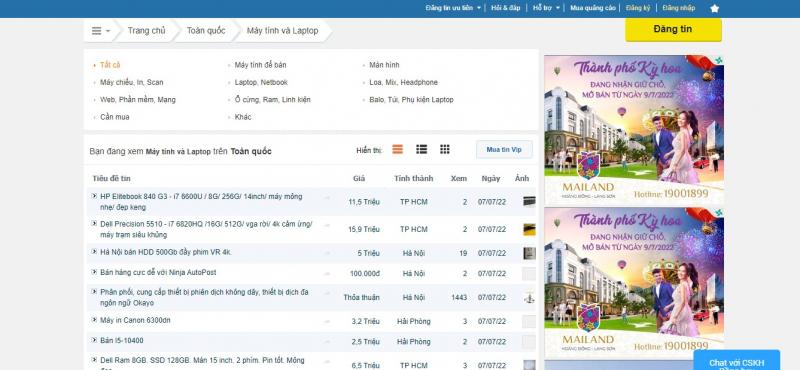The image size is (800, 370).
Task: Click arrow icon beside HP Elitebook listing
Action: pyautogui.click(x=94, y=196)
